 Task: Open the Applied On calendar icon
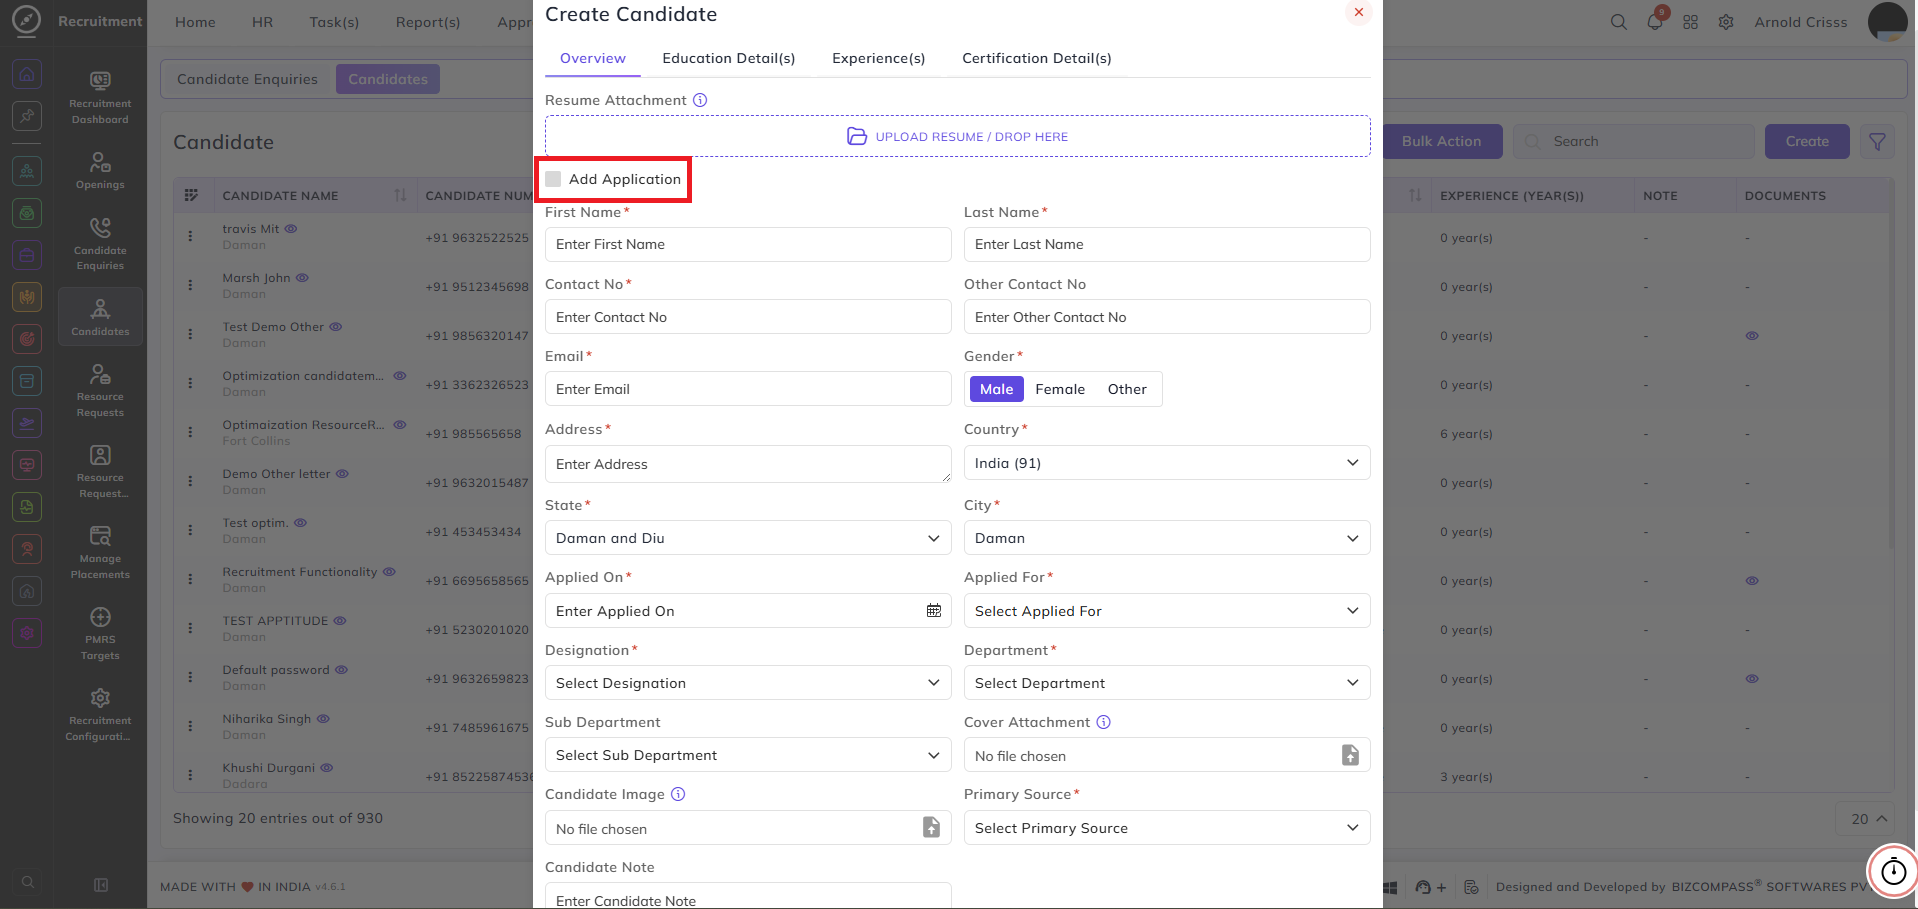point(933,611)
